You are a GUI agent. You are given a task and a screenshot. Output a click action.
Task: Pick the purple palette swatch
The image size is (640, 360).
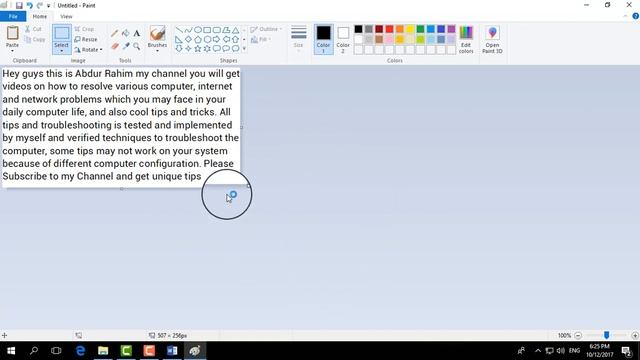click(451, 29)
